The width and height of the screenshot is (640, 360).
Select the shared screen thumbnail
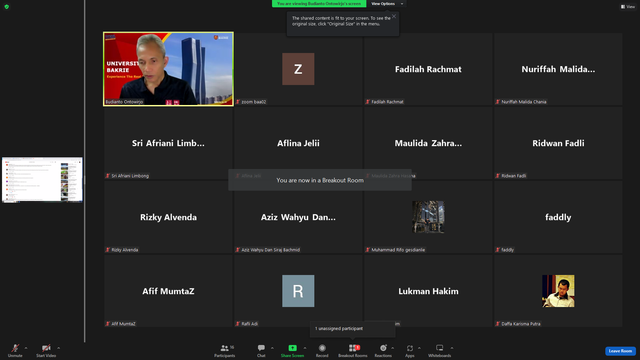tap(42, 180)
